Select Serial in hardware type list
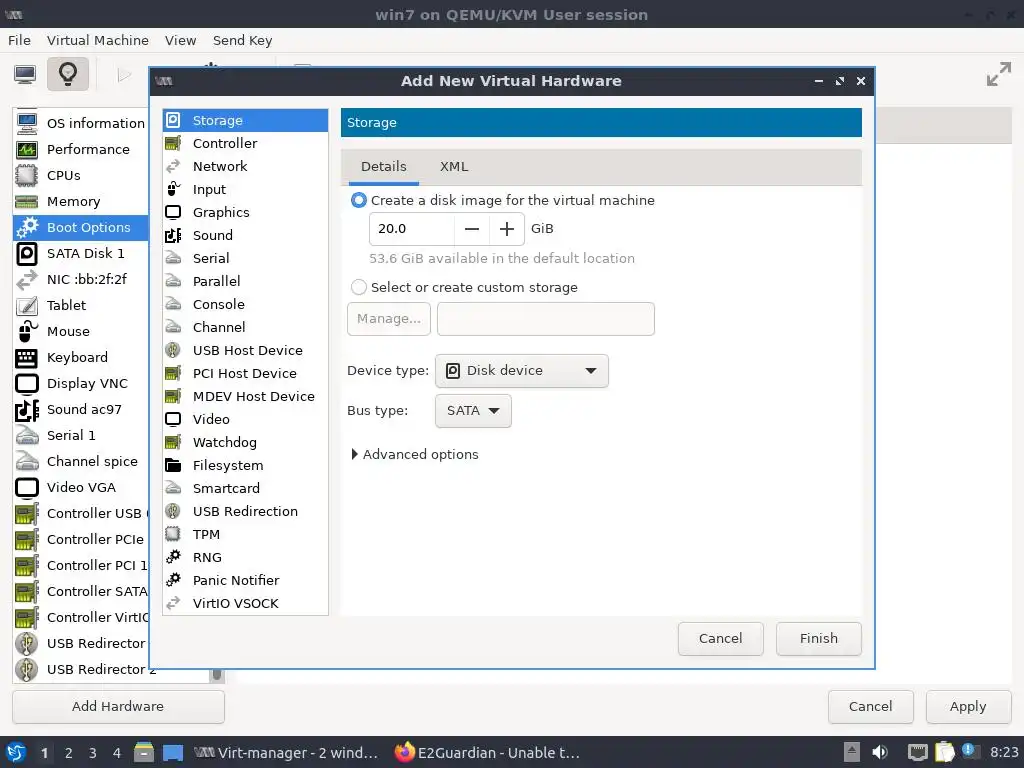The height and width of the screenshot is (768, 1024). [246, 258]
